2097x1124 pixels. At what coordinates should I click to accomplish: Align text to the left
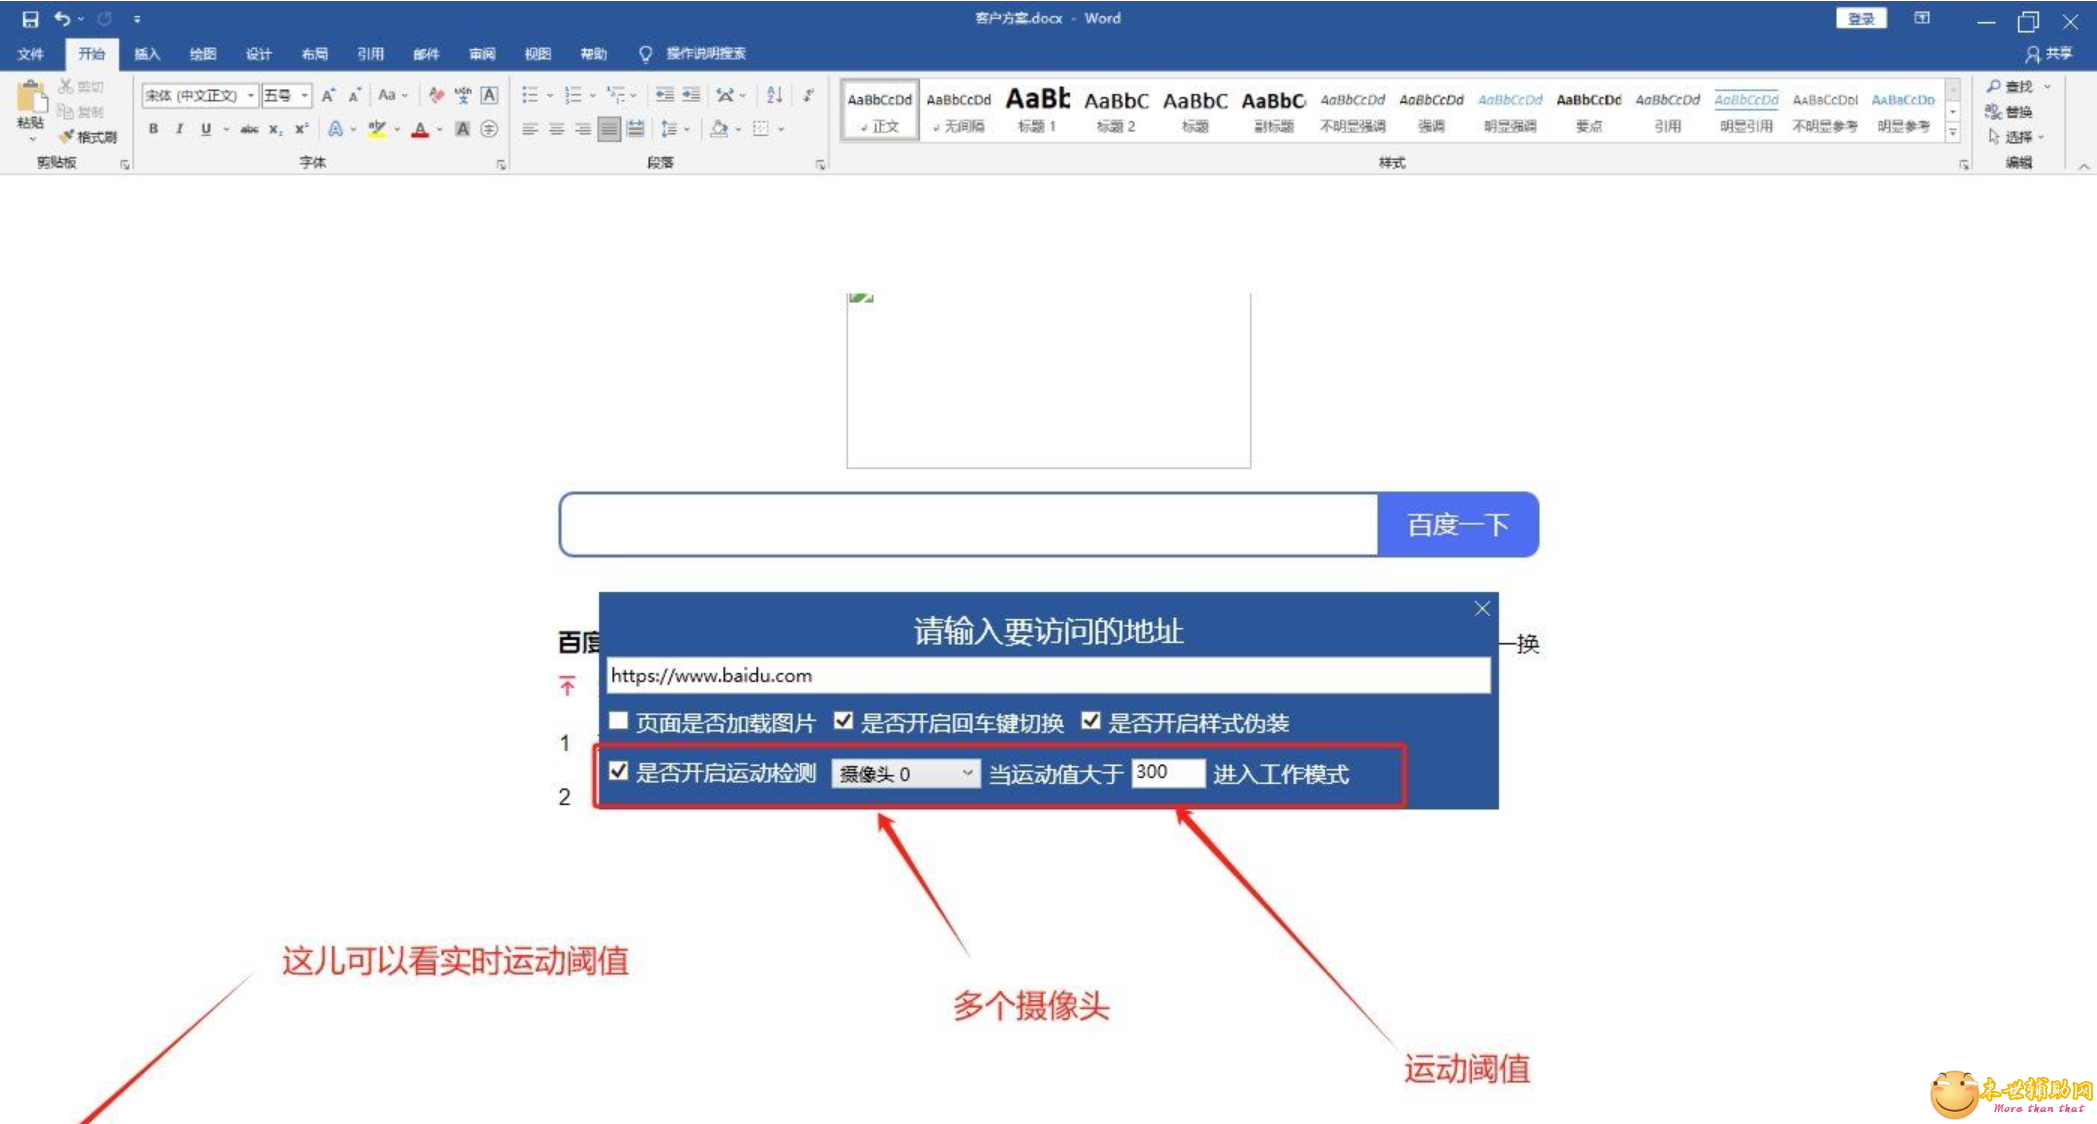[x=530, y=129]
